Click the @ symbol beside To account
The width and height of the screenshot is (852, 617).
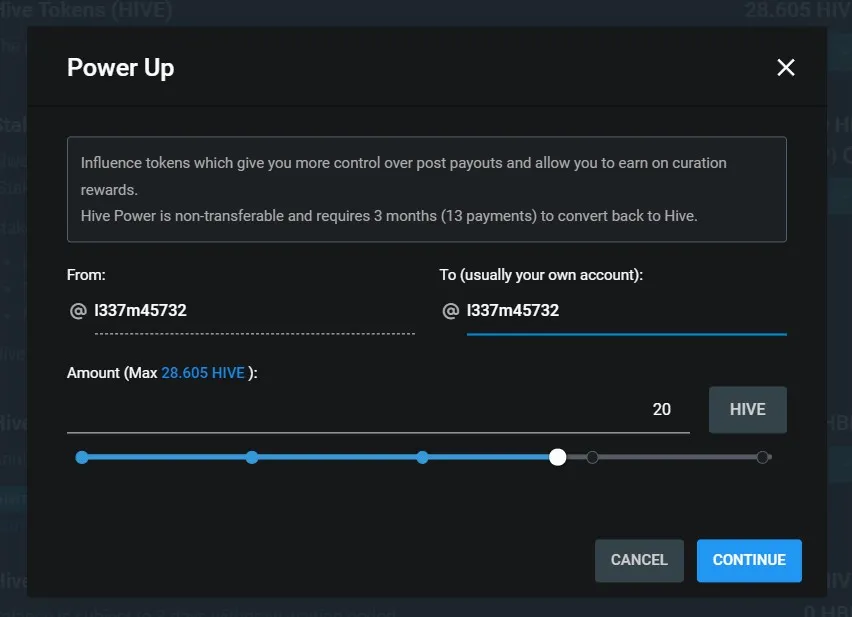coord(450,311)
